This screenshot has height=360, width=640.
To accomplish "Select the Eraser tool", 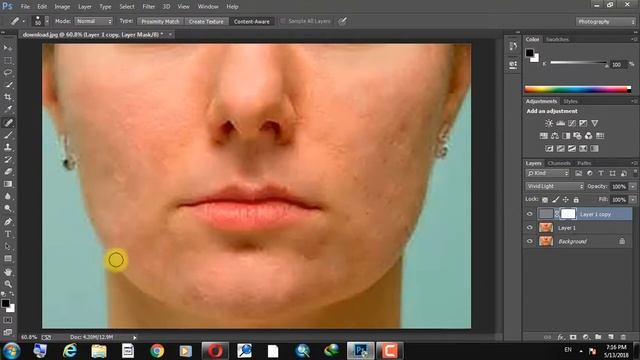I will click(x=8, y=171).
